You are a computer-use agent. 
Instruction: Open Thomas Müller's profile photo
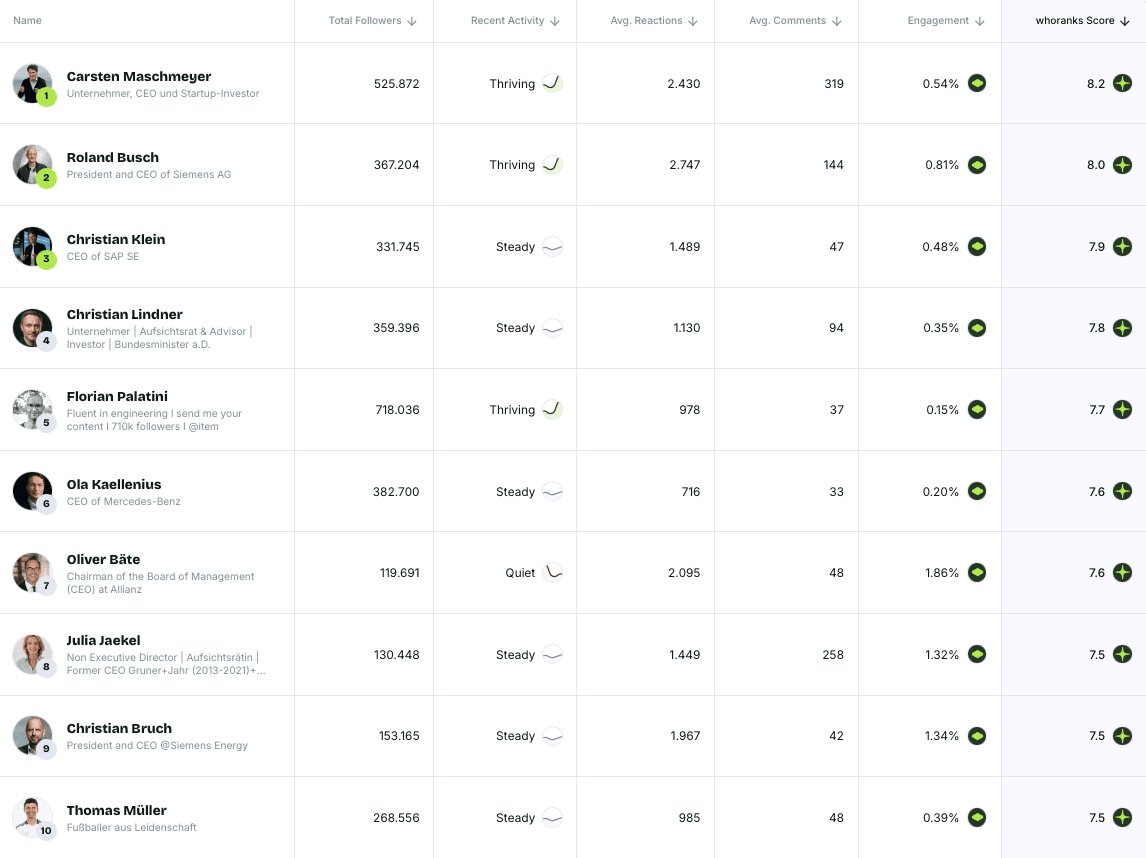[x=32, y=818]
